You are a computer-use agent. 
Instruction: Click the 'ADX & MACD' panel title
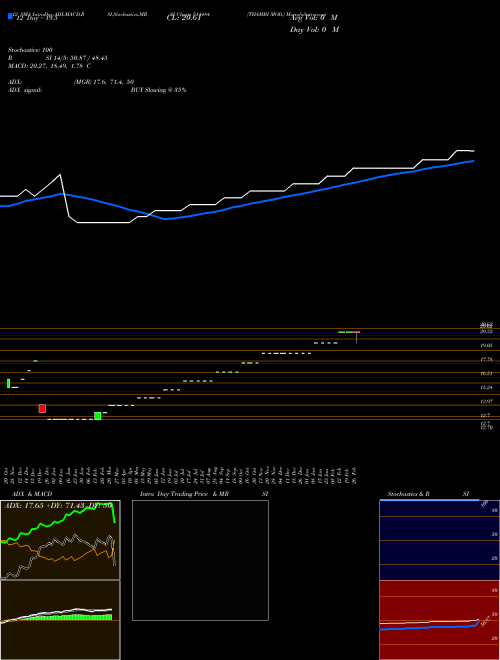32,494
